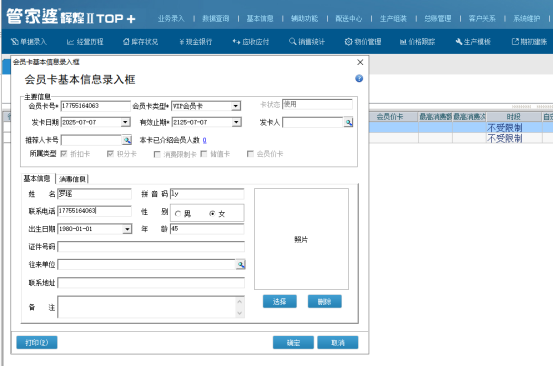Open the 库存状况 toolbar shortcut
The width and height of the screenshot is (553, 366).
point(140,42)
